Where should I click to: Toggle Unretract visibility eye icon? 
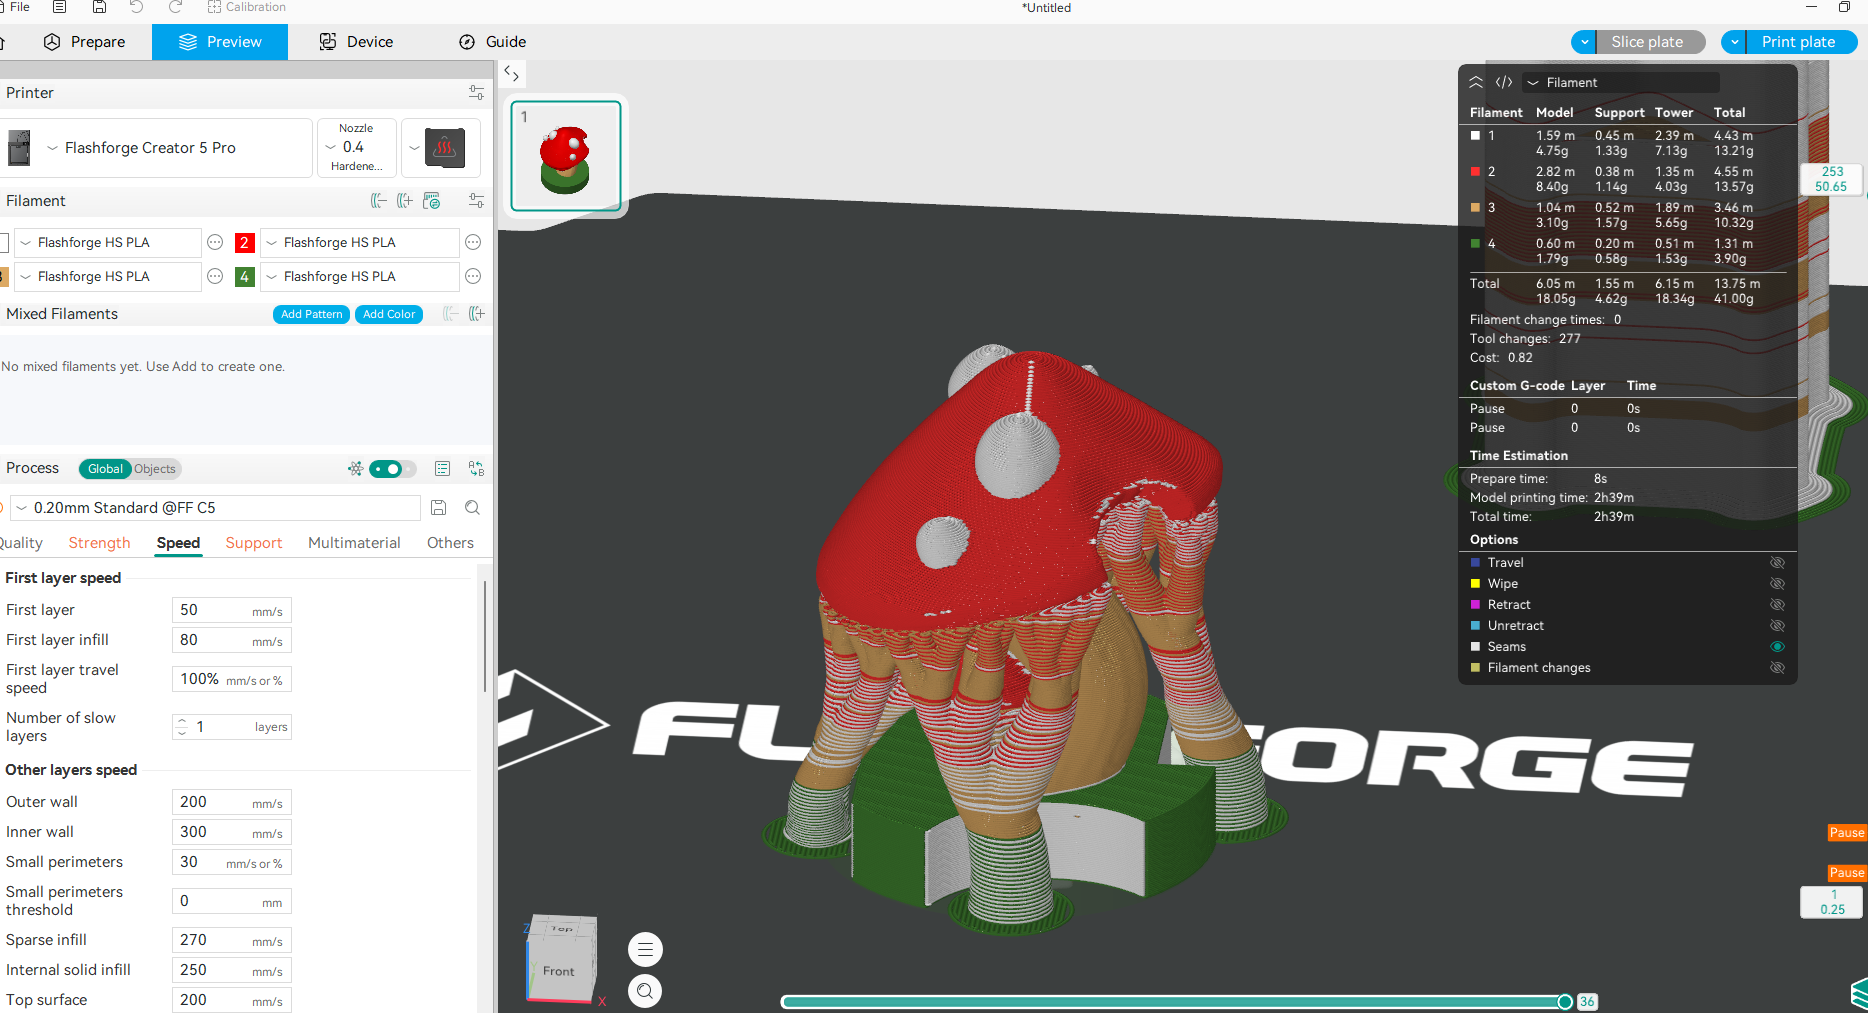point(1777,626)
